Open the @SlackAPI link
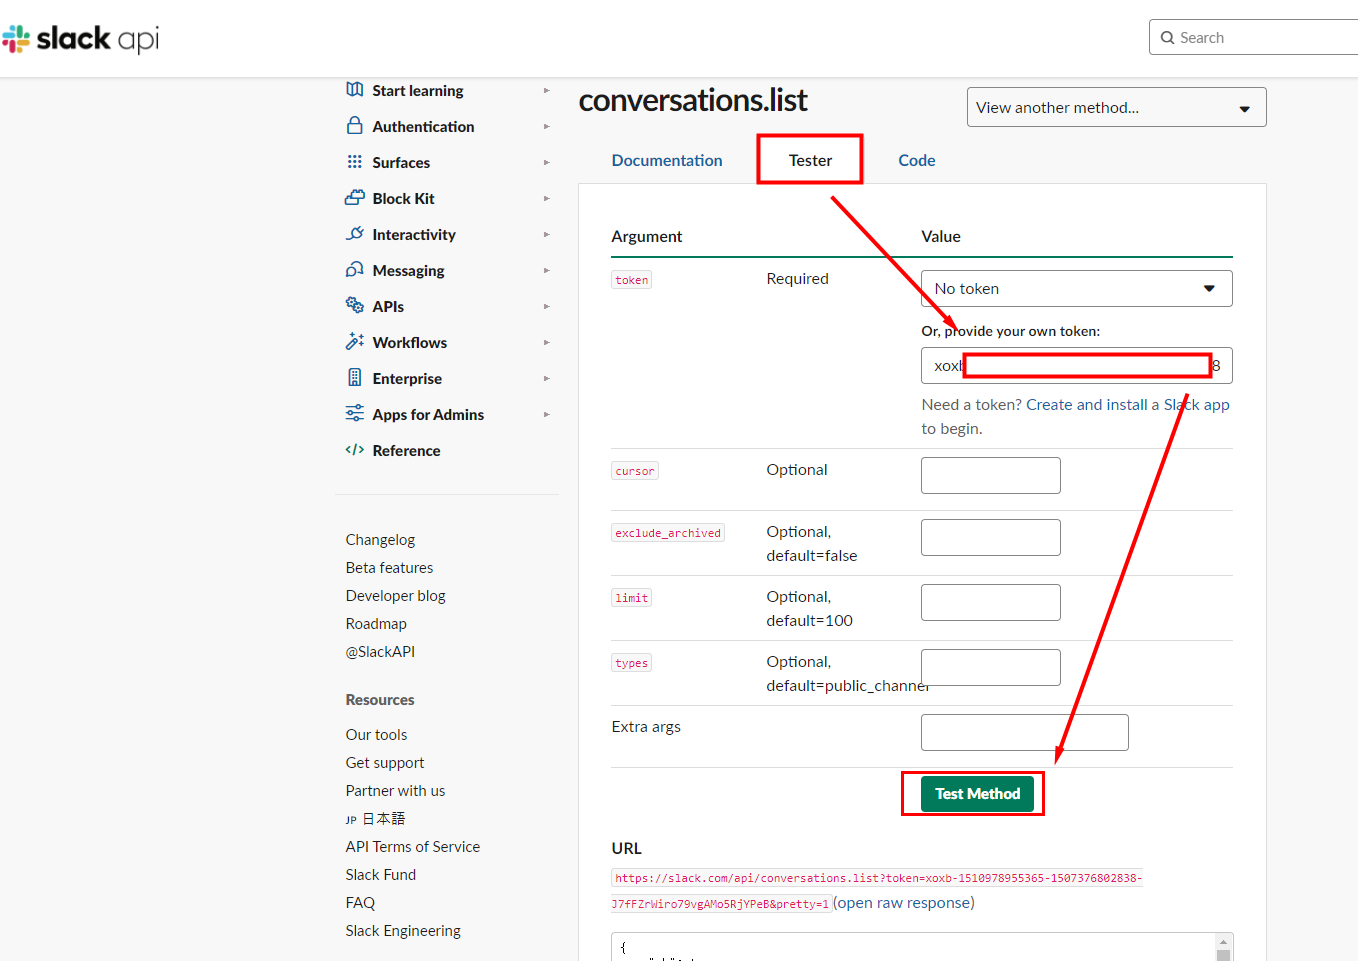1358x961 pixels. click(380, 652)
